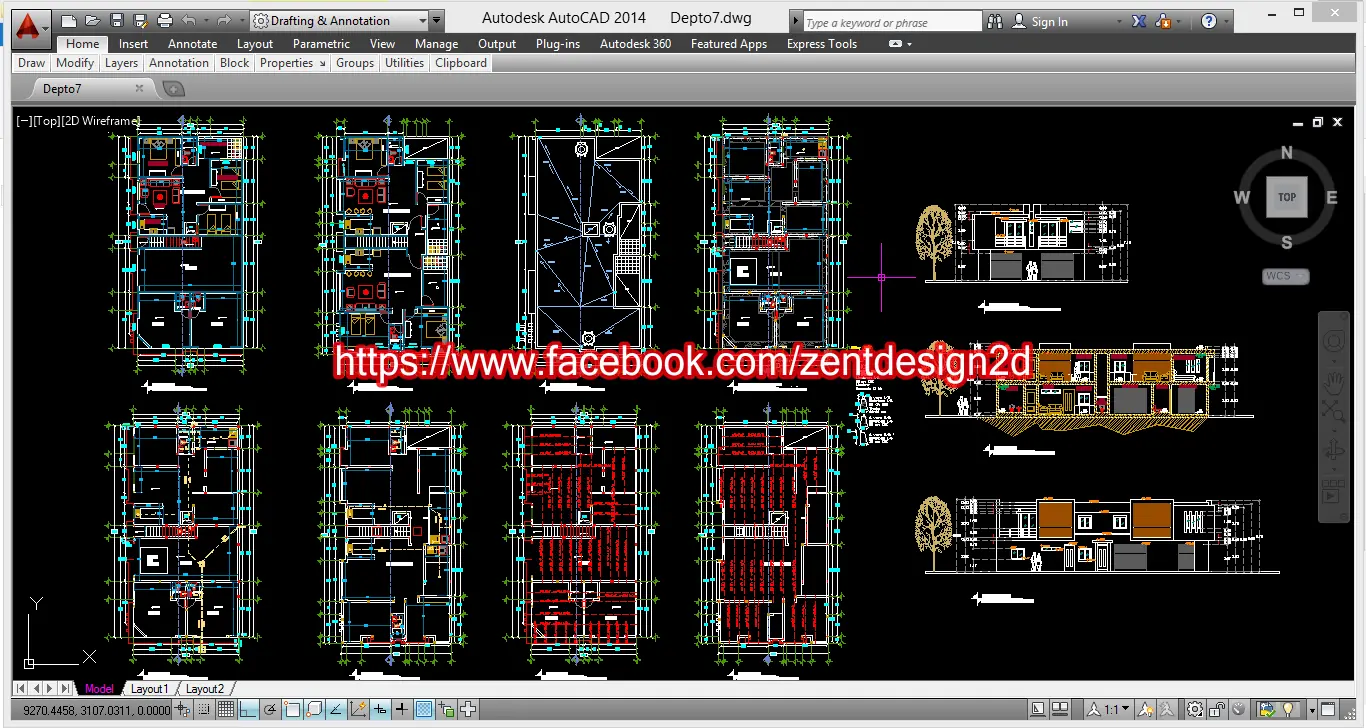The width and height of the screenshot is (1366, 728).
Task: Expand the Undo history dropdown arrow
Action: (x=205, y=20)
